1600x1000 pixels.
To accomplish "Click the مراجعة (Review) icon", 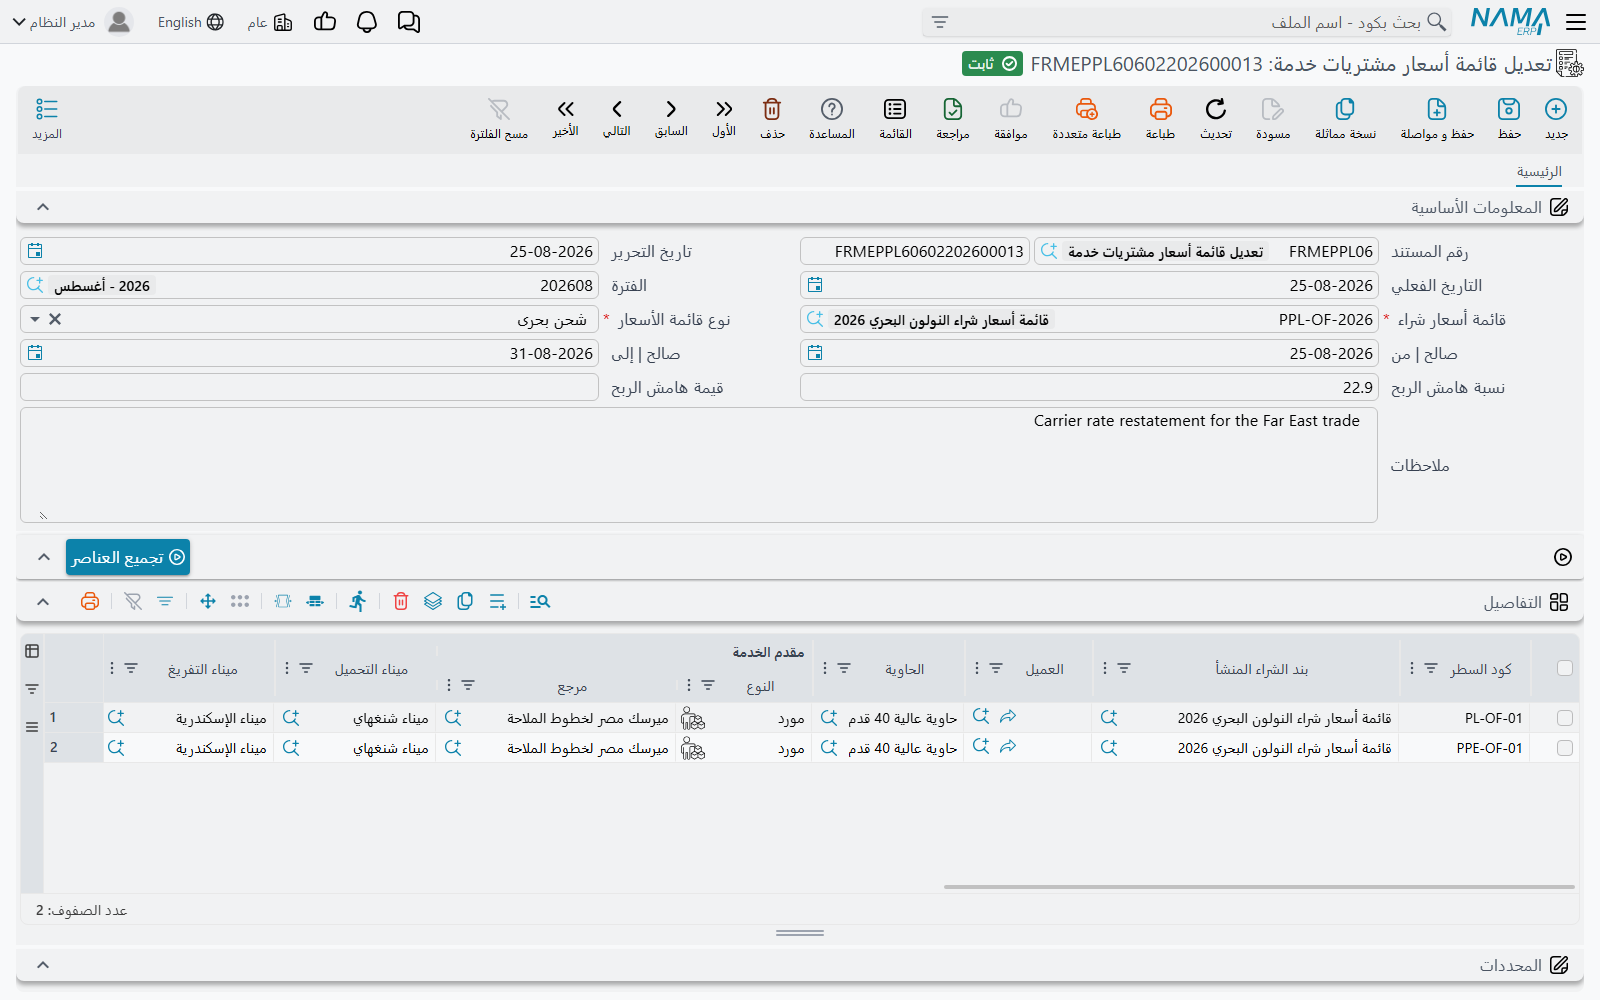I will click(953, 109).
